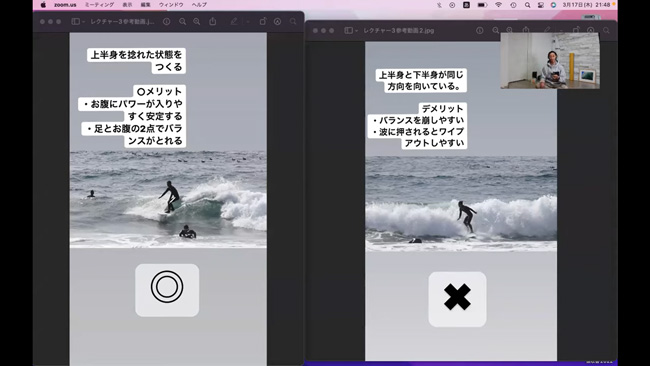This screenshot has height=366, width=650.
Task: Show Markup toolbar in left Preview window
Action: pyautogui.click(x=277, y=22)
